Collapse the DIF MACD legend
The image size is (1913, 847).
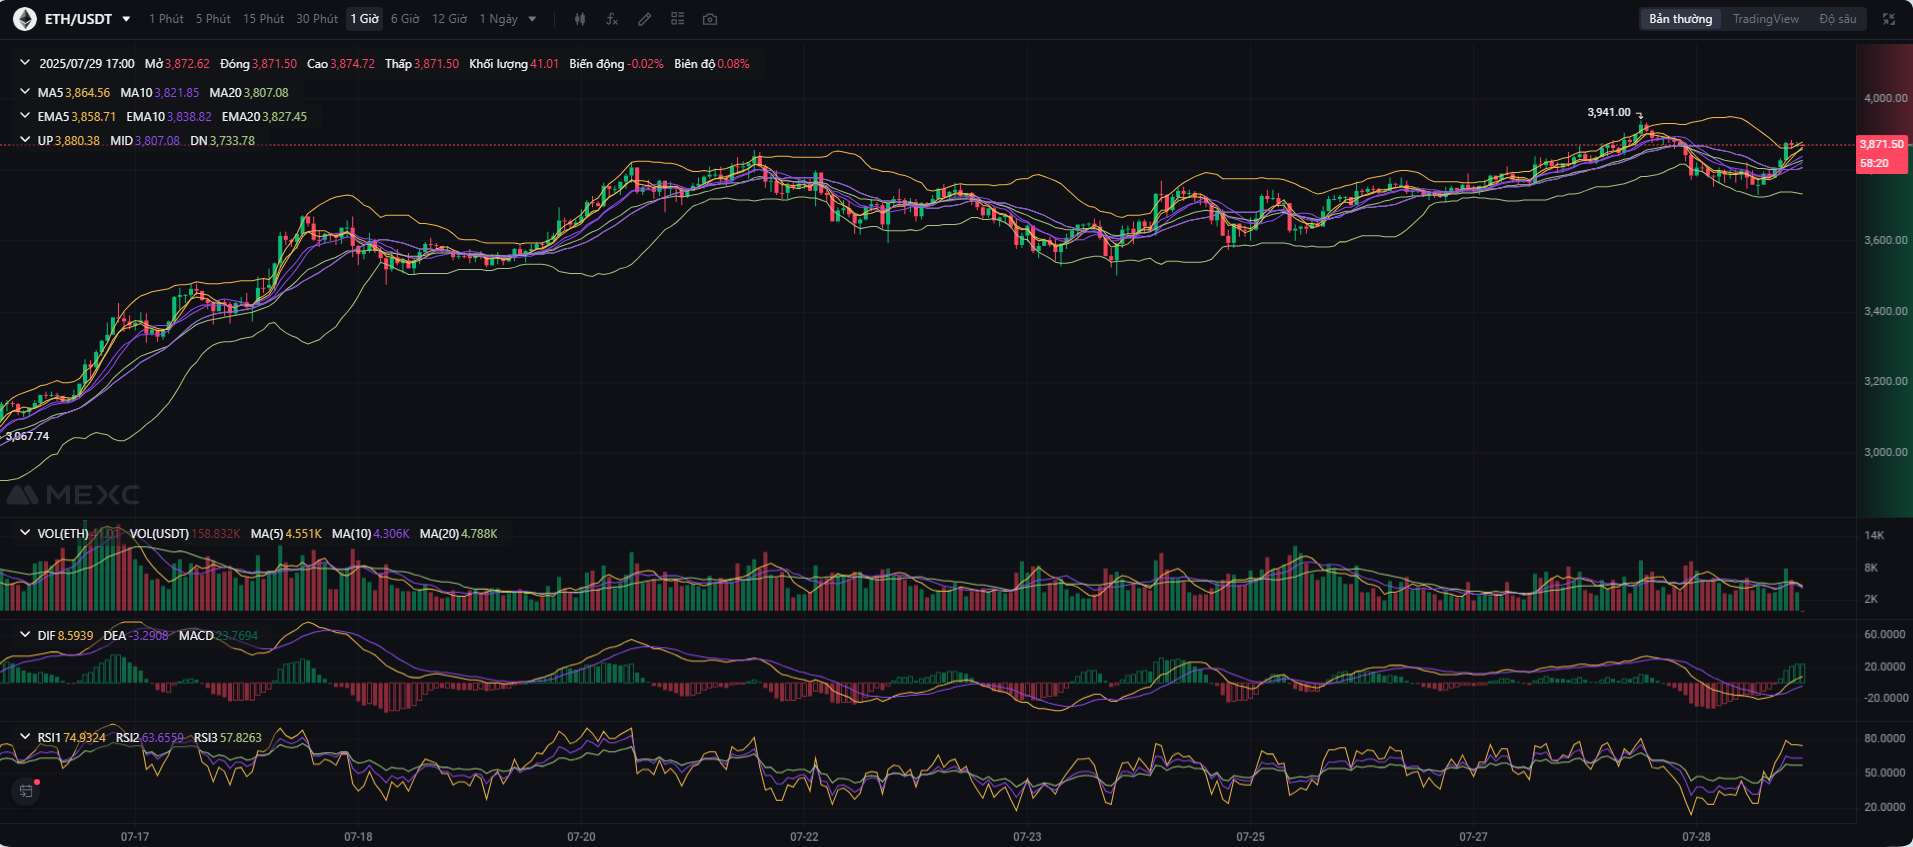click(x=25, y=635)
